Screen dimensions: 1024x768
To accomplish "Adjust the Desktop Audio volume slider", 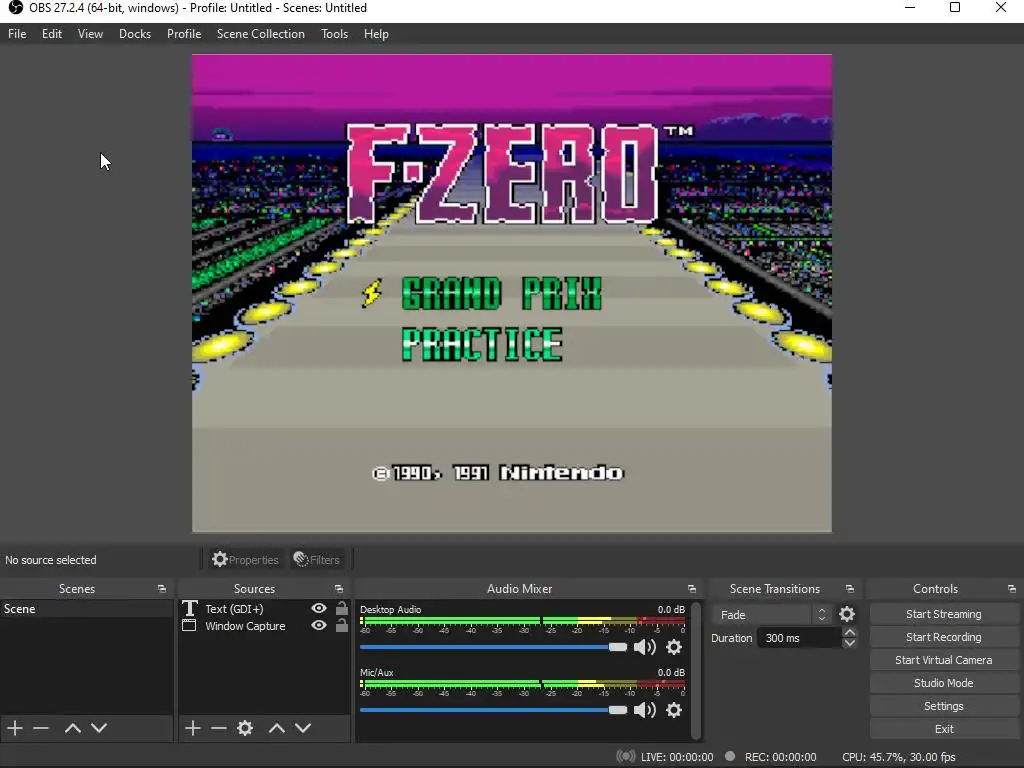I will pos(493,647).
